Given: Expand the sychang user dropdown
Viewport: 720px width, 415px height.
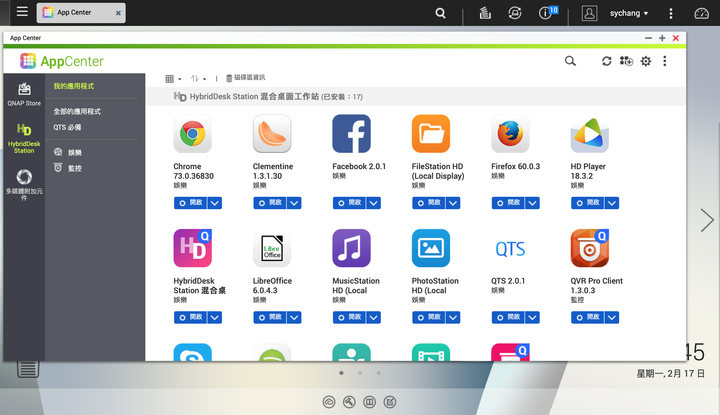Looking at the screenshot, I should [629, 13].
